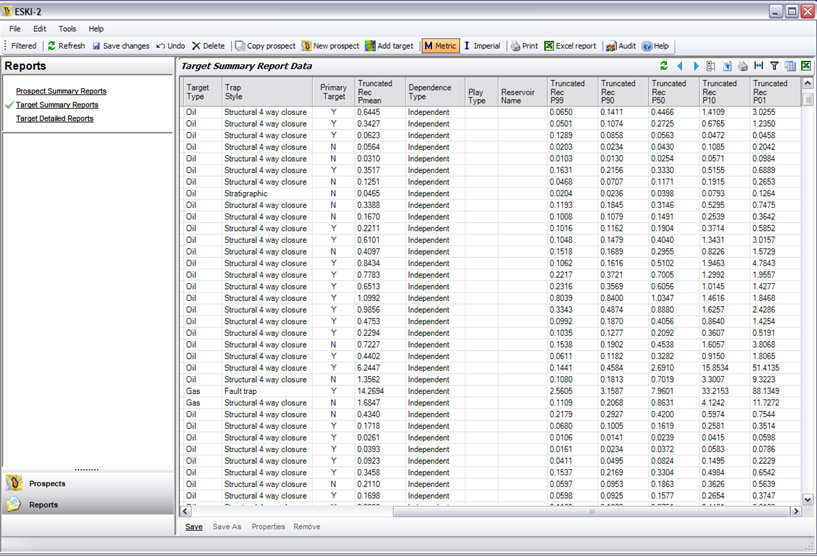Click the Add target toolbar button
The width and height of the screenshot is (817, 557).
[x=389, y=46]
